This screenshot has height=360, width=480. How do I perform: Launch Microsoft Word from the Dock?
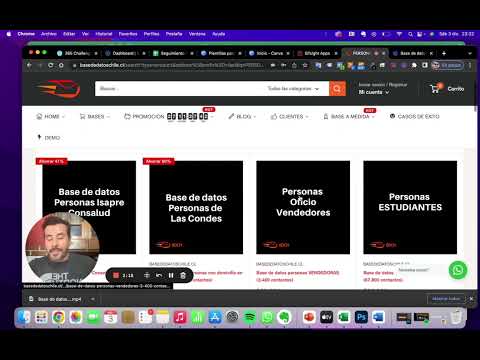[378, 317]
